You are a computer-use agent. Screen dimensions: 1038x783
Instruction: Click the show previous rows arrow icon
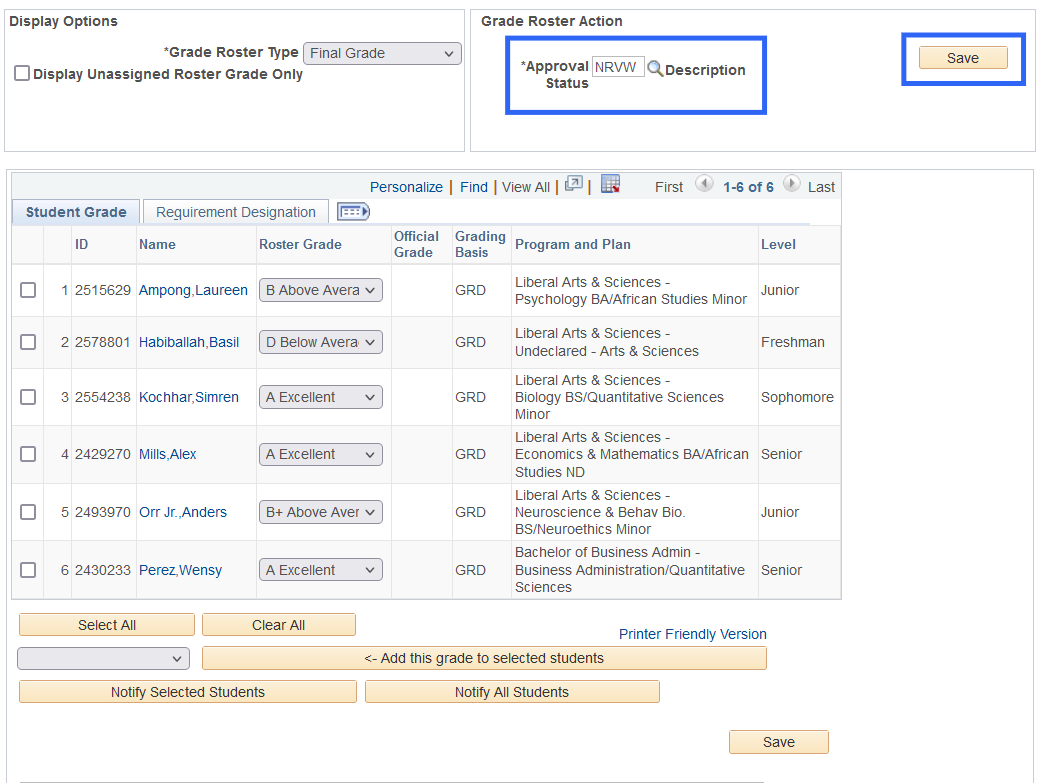[704, 185]
